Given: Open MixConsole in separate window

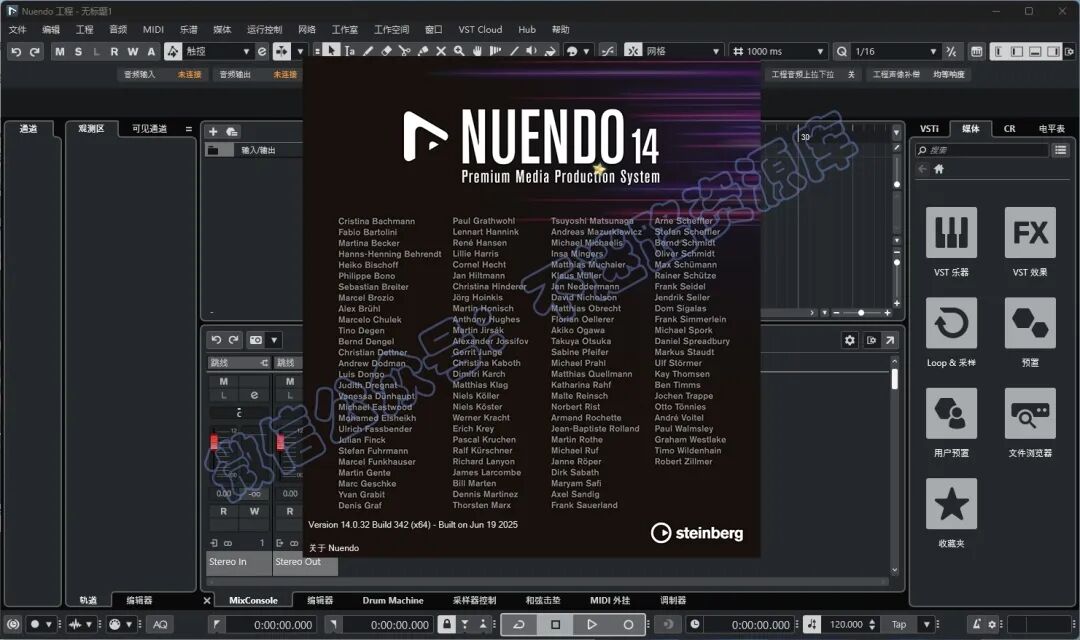Looking at the screenshot, I should [x=891, y=340].
